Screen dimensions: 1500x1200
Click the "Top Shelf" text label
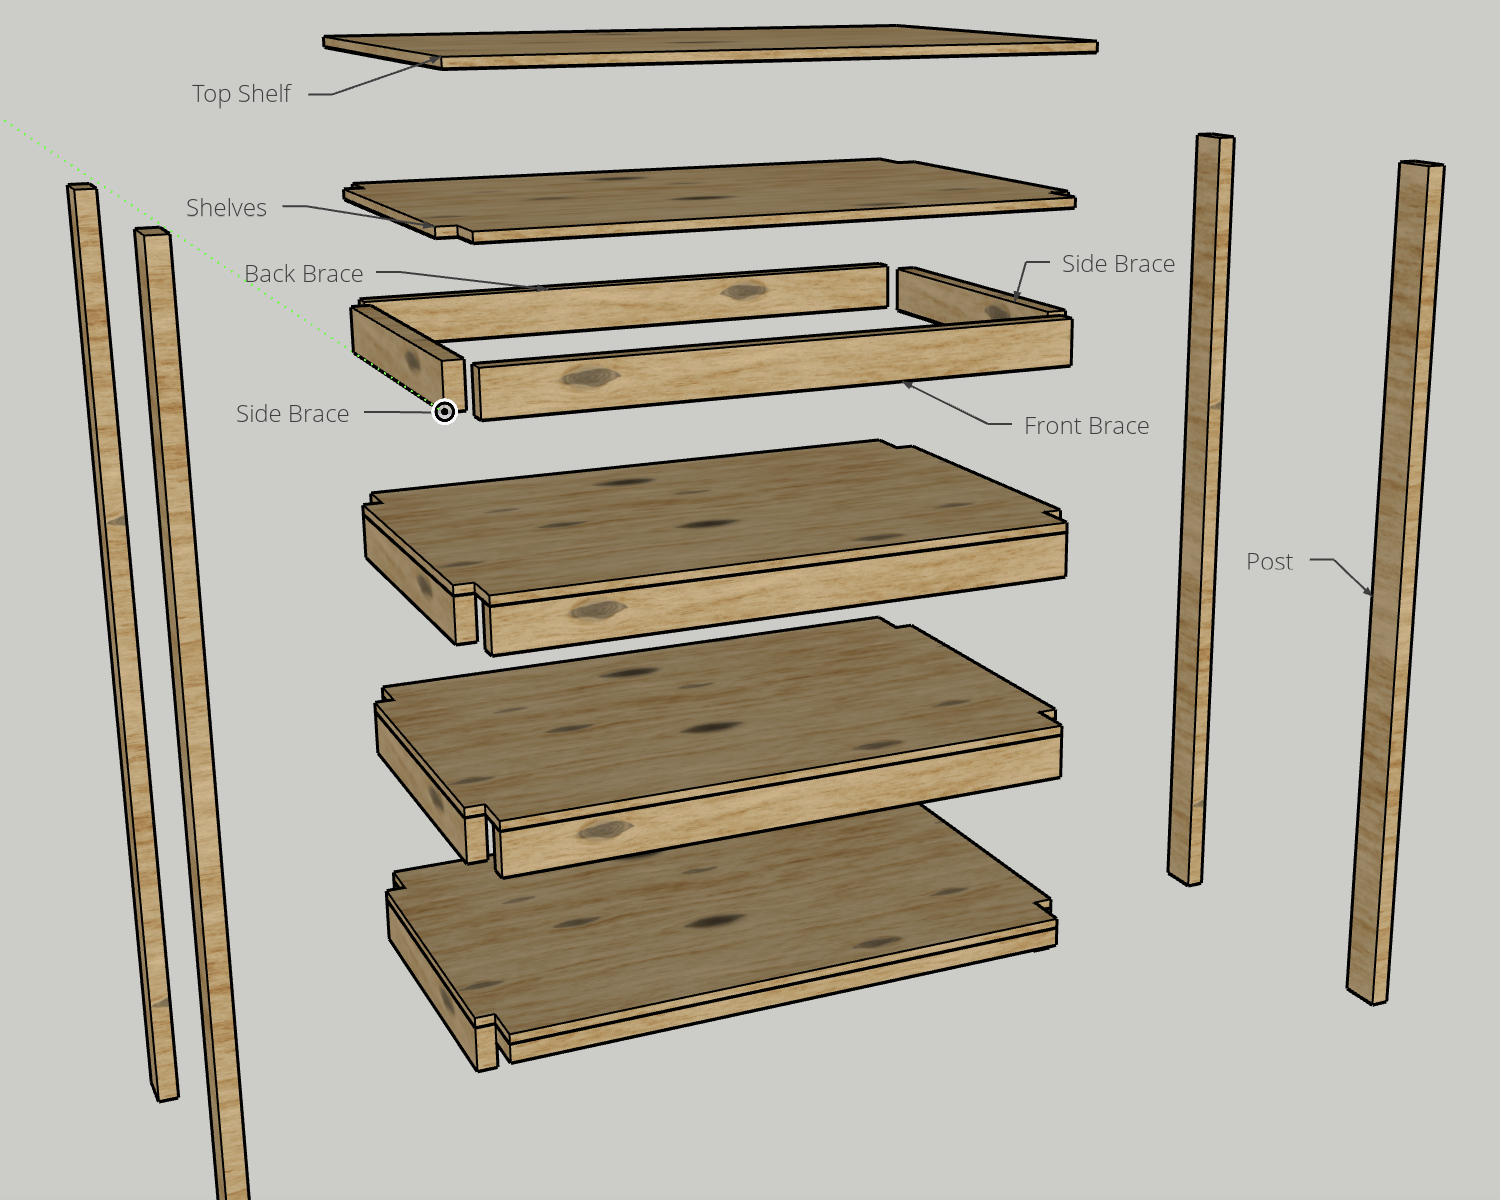click(241, 94)
